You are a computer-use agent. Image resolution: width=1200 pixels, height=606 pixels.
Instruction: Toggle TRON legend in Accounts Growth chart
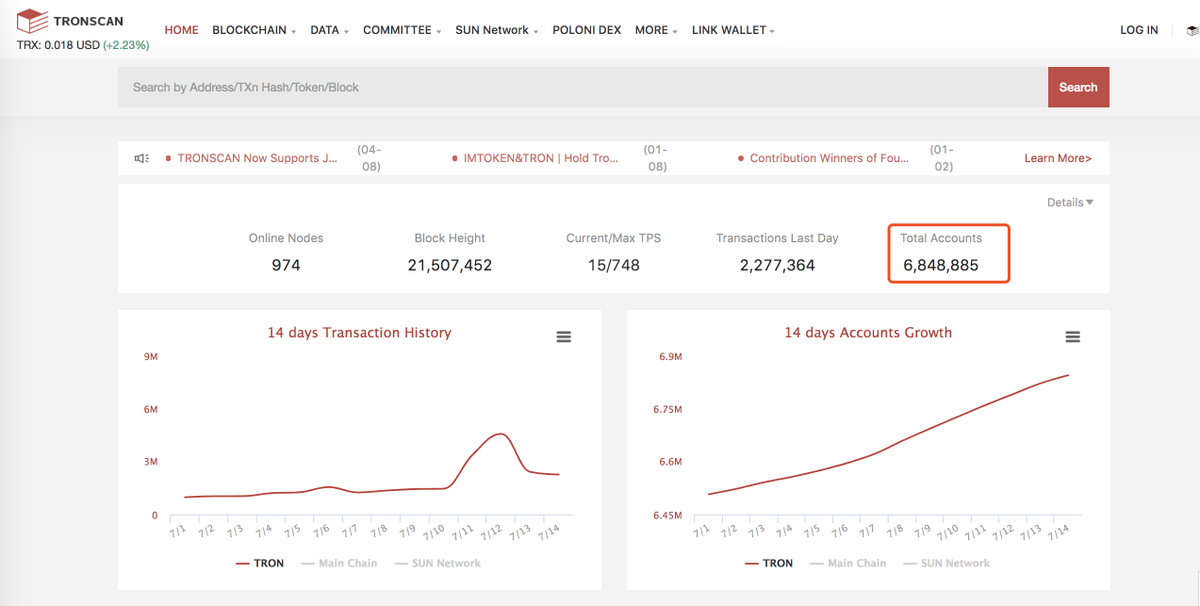[x=769, y=563]
